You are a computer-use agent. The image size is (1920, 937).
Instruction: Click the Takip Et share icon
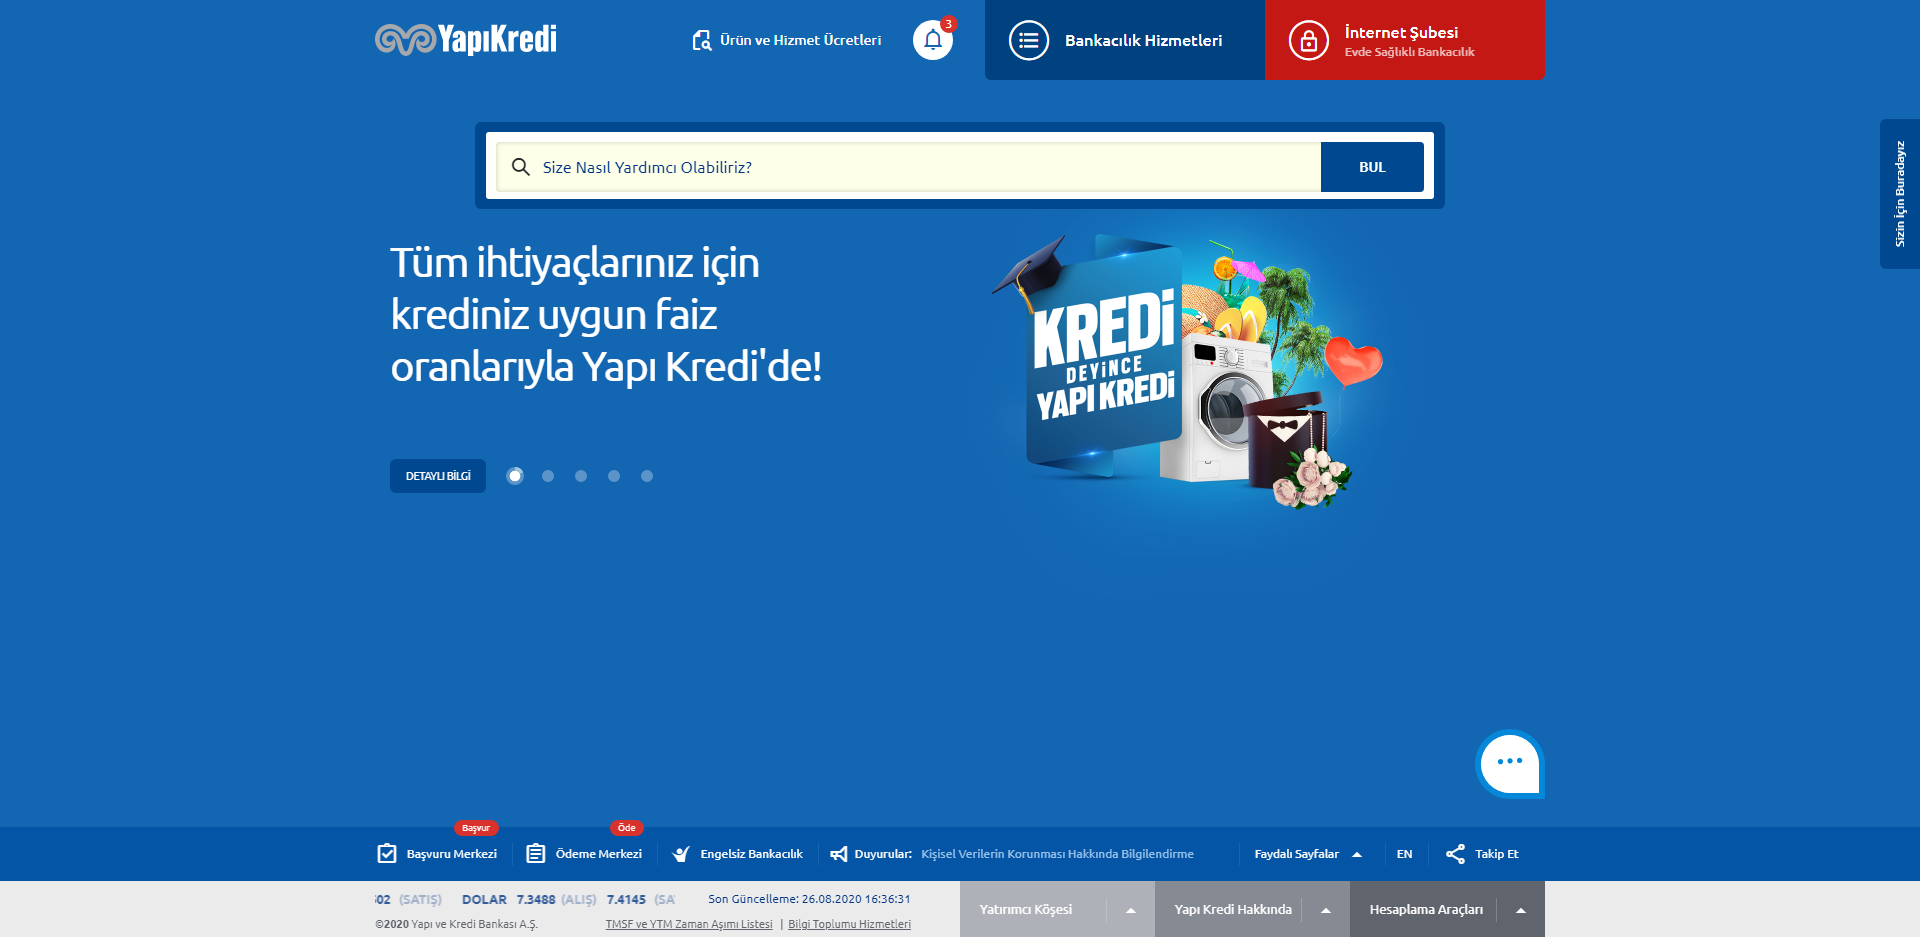[1455, 854]
